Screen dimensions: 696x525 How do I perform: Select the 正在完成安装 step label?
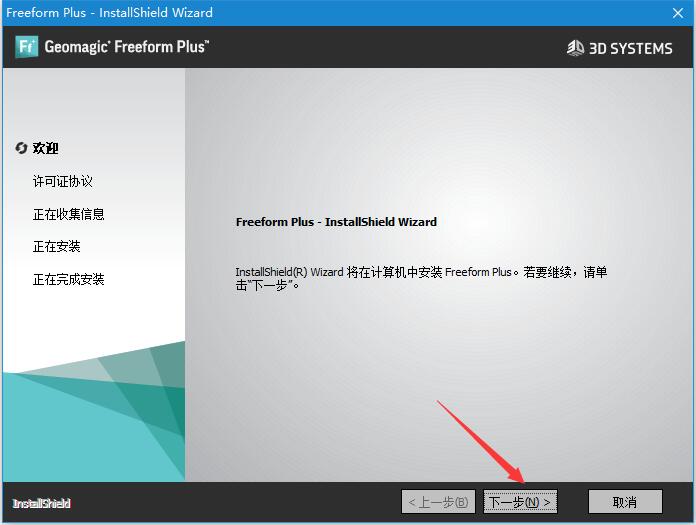tap(68, 279)
